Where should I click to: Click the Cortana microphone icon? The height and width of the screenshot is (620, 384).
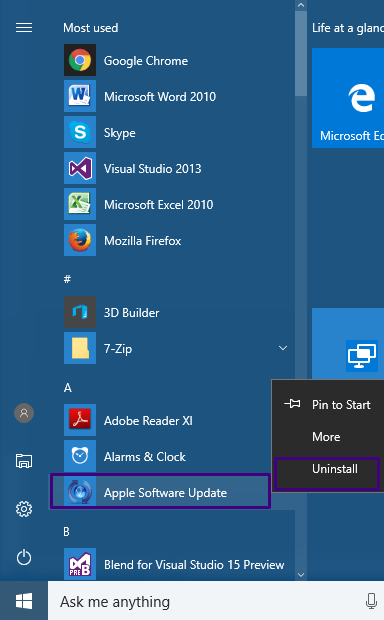pyautogui.click(x=371, y=601)
